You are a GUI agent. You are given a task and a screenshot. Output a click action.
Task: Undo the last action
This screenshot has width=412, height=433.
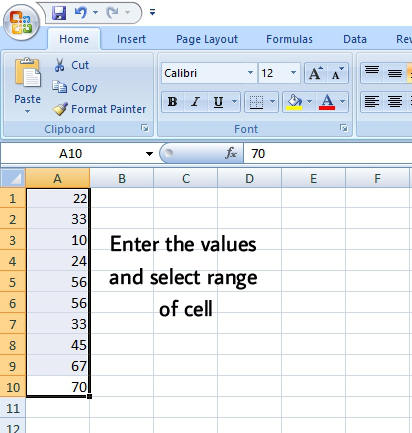click(81, 13)
